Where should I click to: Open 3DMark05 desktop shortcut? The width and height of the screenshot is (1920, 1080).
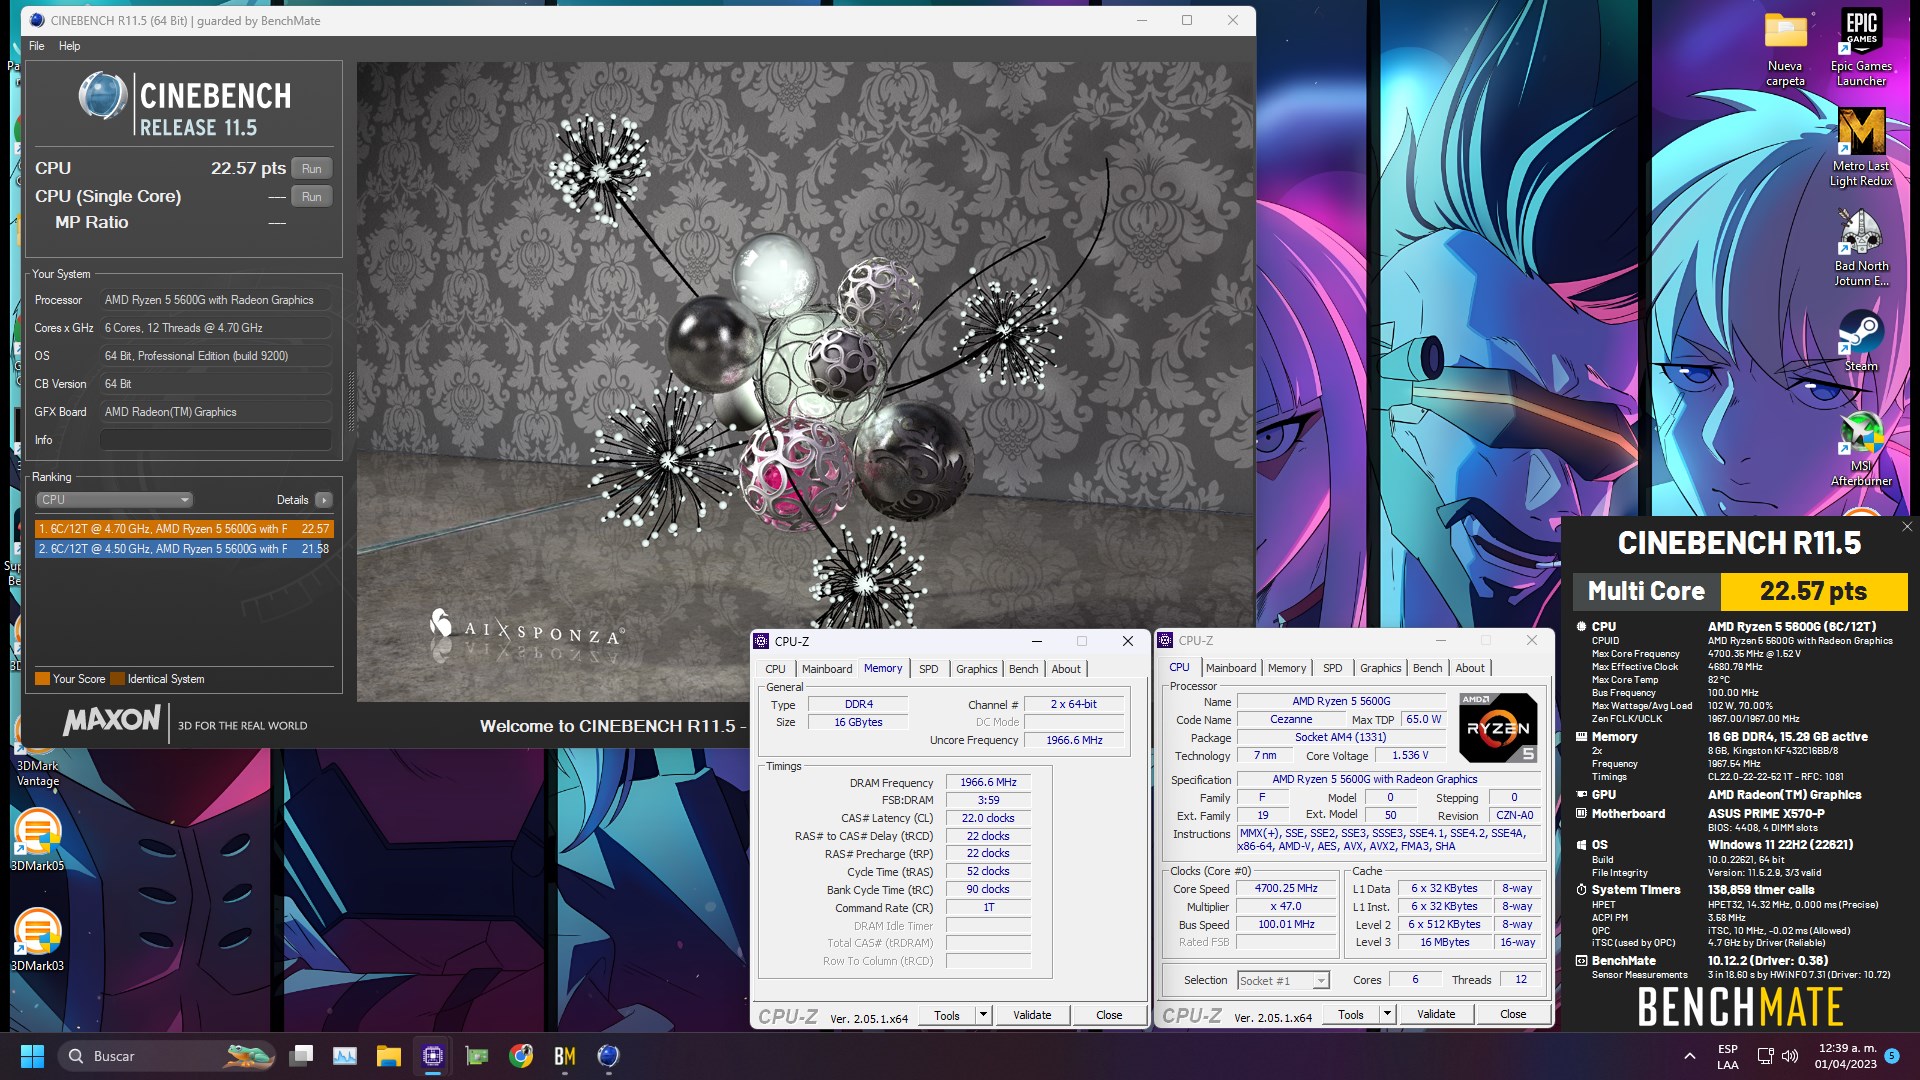point(37,838)
